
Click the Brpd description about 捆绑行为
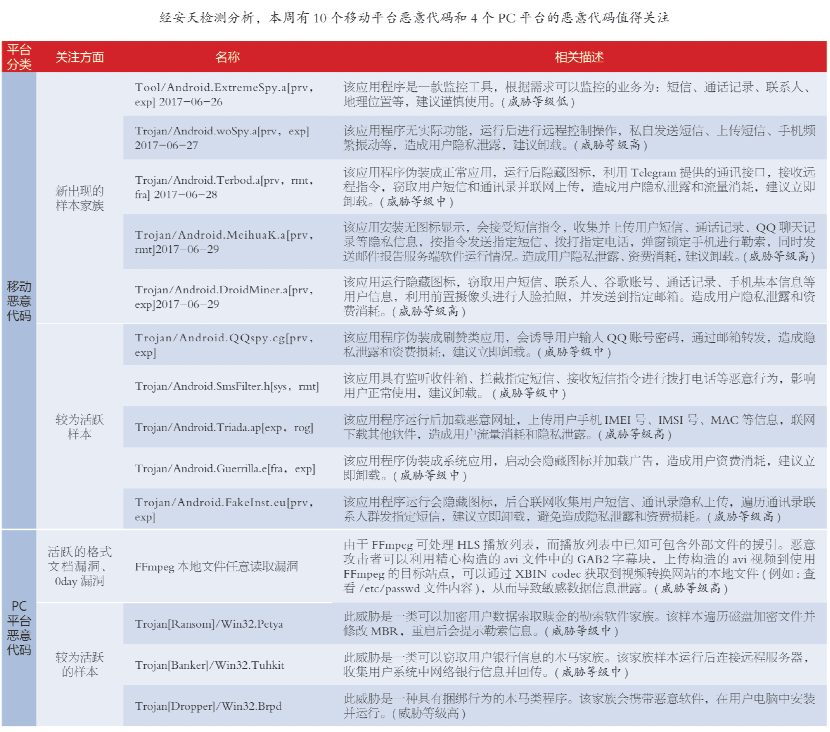(x=579, y=706)
